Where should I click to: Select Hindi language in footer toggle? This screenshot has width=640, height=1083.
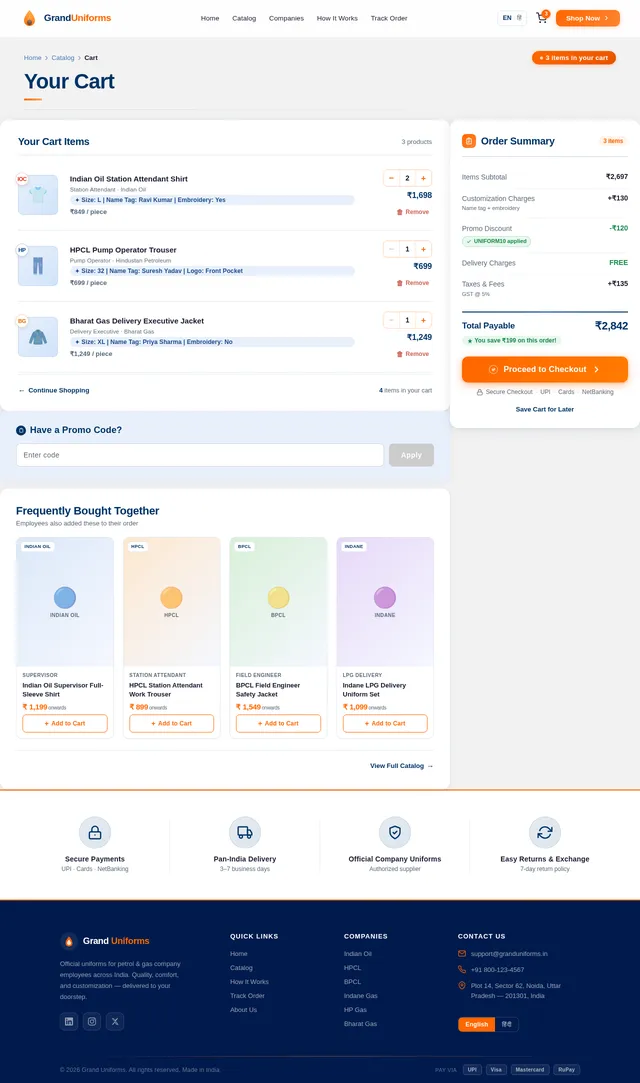click(506, 1024)
